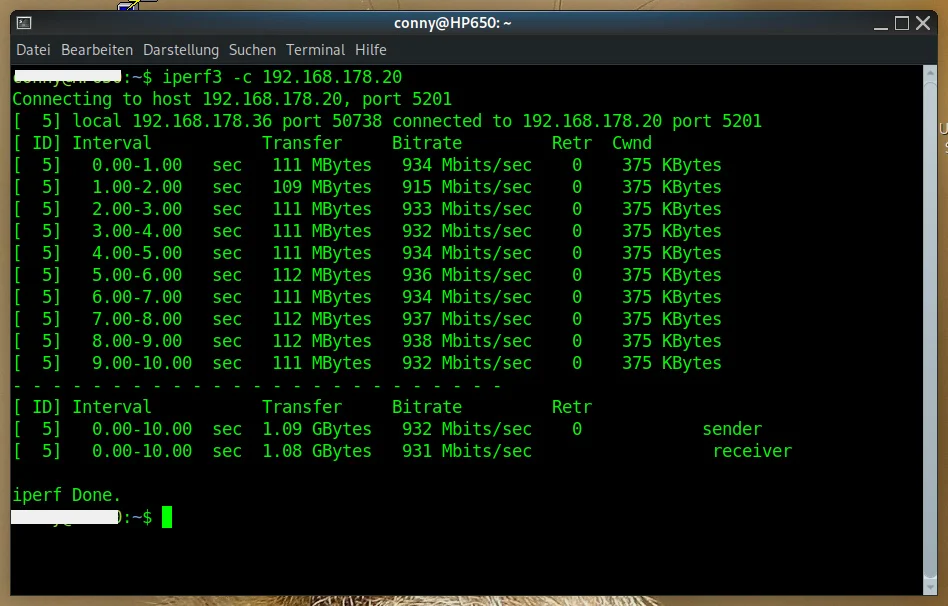Click the 937 Mbits/sec bitrate value

pos(467,319)
